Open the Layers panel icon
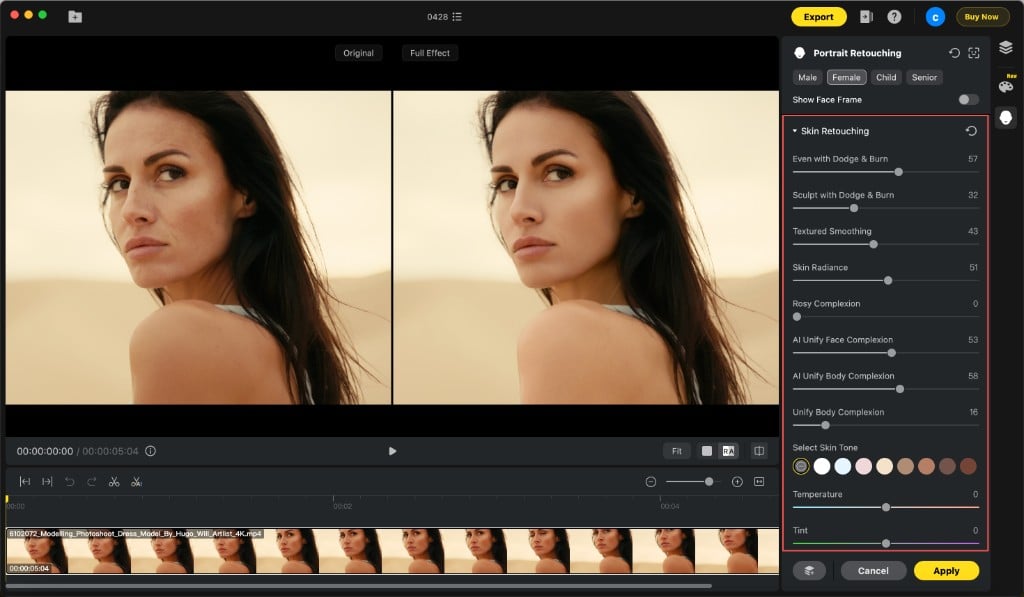 click(x=1007, y=45)
